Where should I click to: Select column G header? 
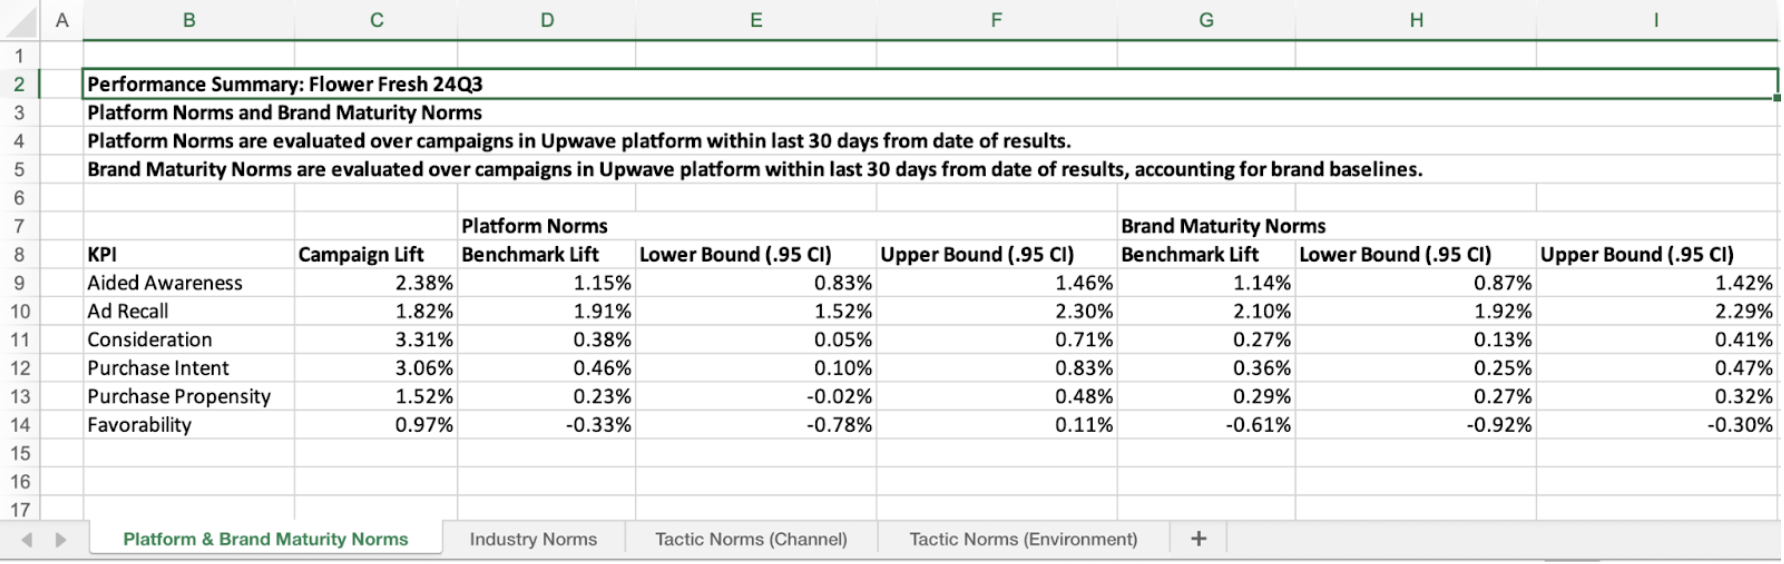(1206, 19)
